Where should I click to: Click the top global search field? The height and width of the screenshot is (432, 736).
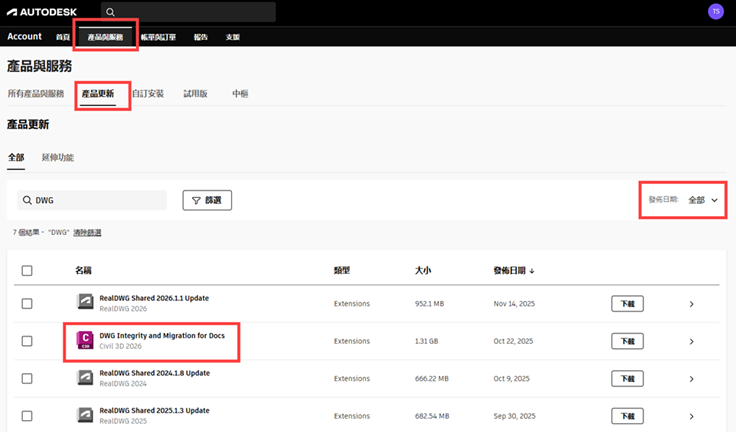(188, 12)
